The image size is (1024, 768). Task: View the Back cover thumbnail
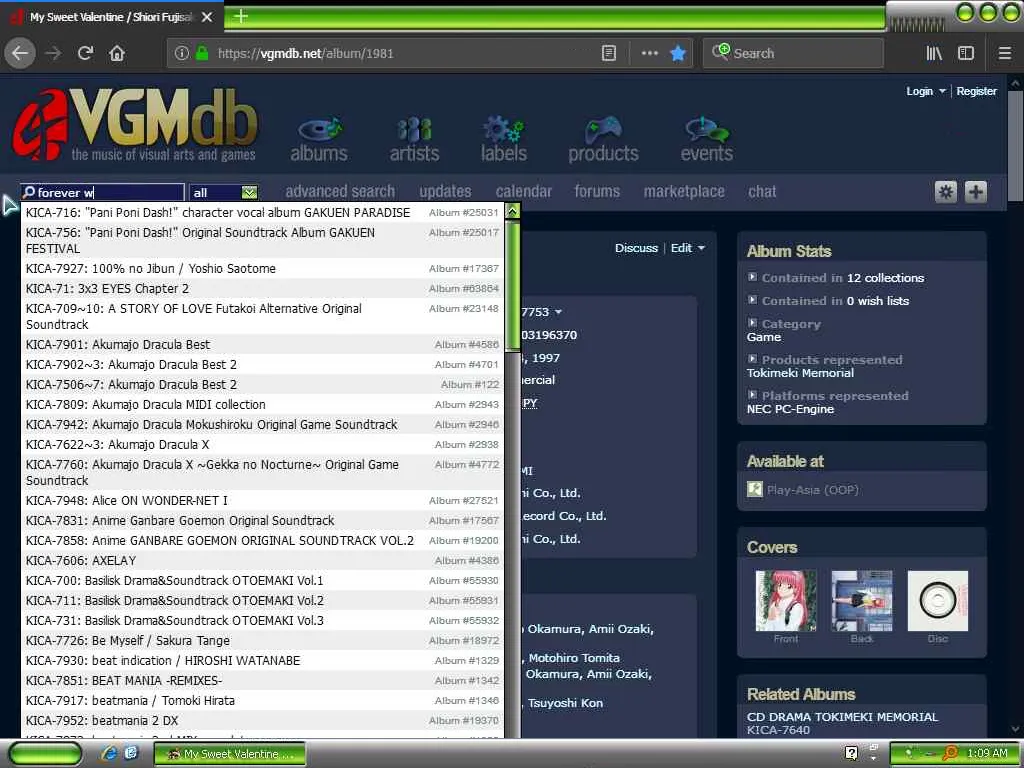pyautogui.click(x=861, y=601)
